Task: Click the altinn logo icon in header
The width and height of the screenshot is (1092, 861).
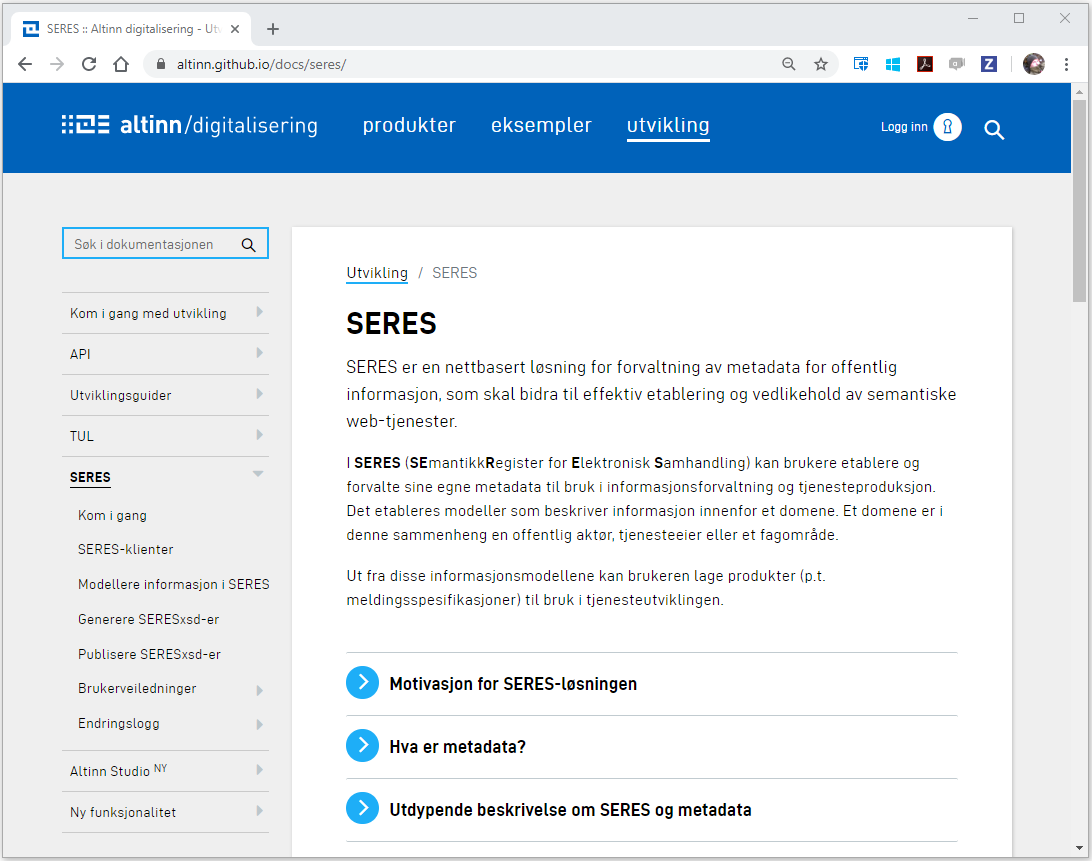Action: pos(86,125)
